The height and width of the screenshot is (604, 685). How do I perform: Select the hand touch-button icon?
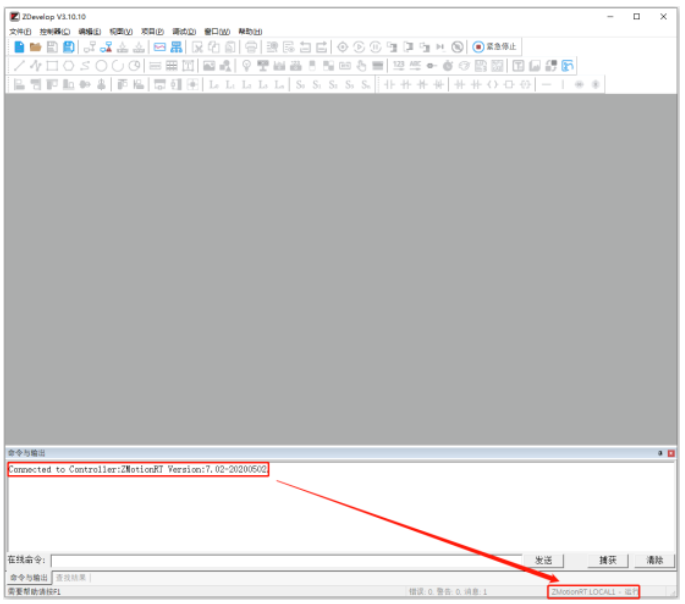[361, 66]
